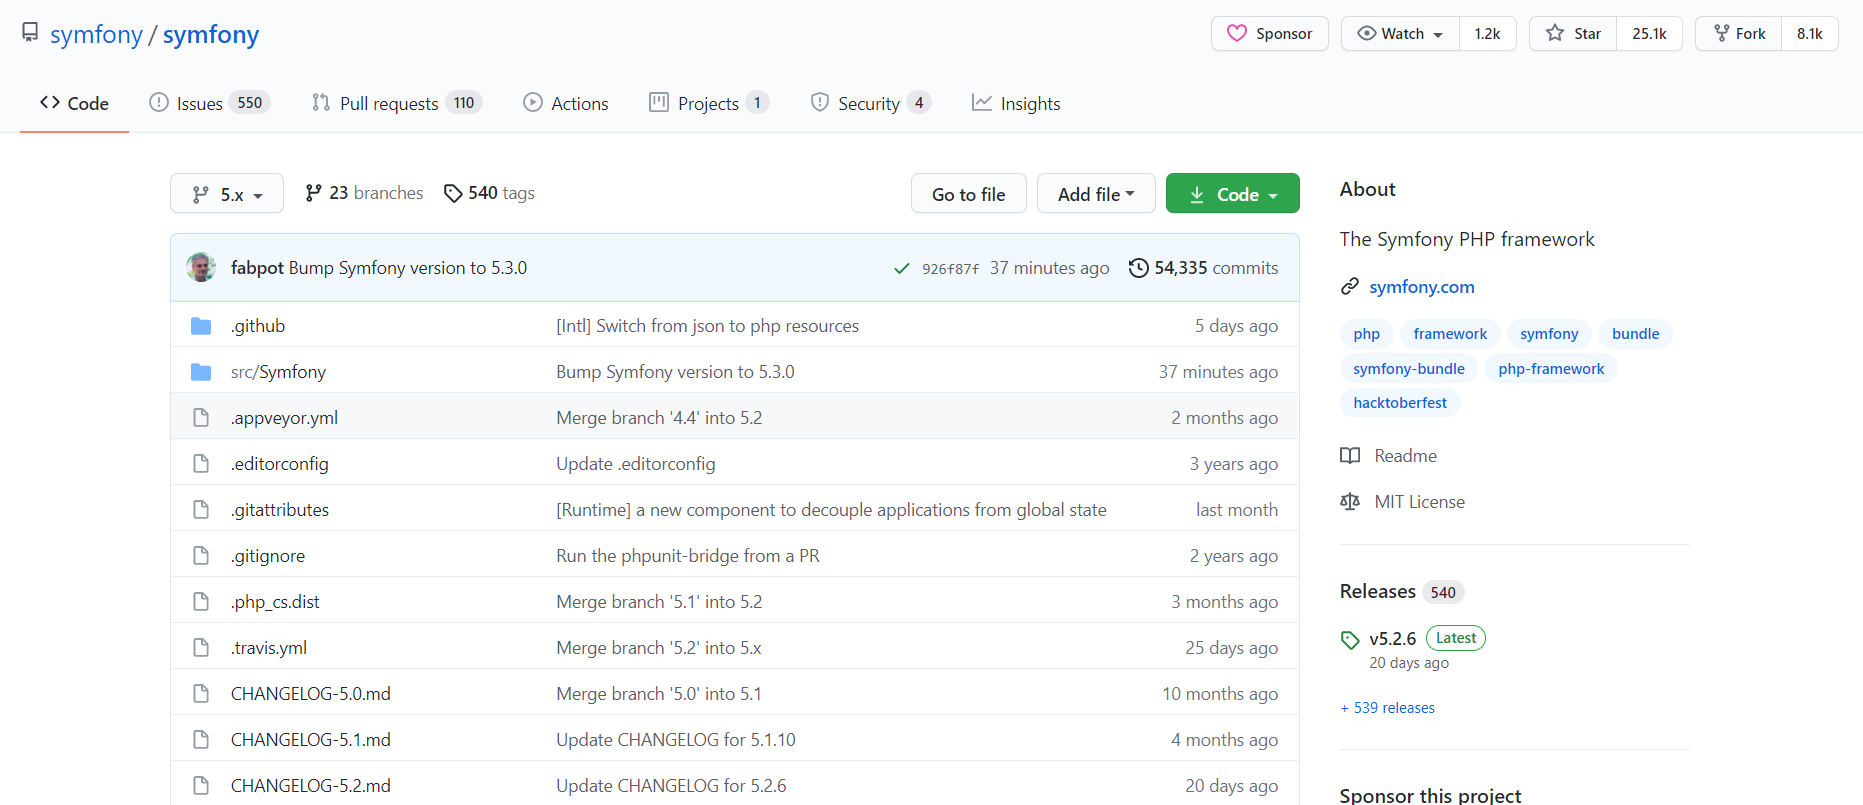This screenshot has width=1863, height=805.
Task: Click the repository book icon beside symfony
Action: pyautogui.click(x=30, y=33)
